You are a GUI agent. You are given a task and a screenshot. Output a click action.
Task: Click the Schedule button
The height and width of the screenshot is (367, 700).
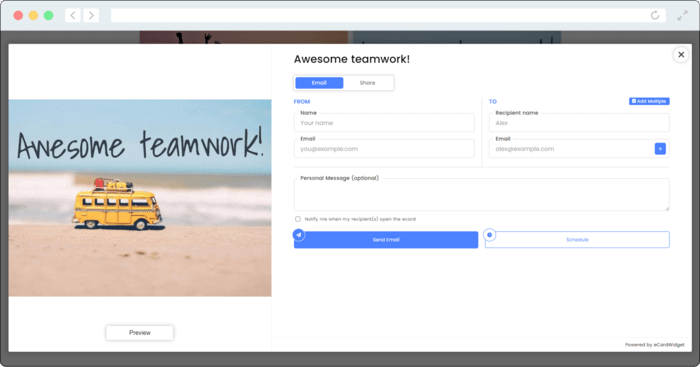coord(577,240)
